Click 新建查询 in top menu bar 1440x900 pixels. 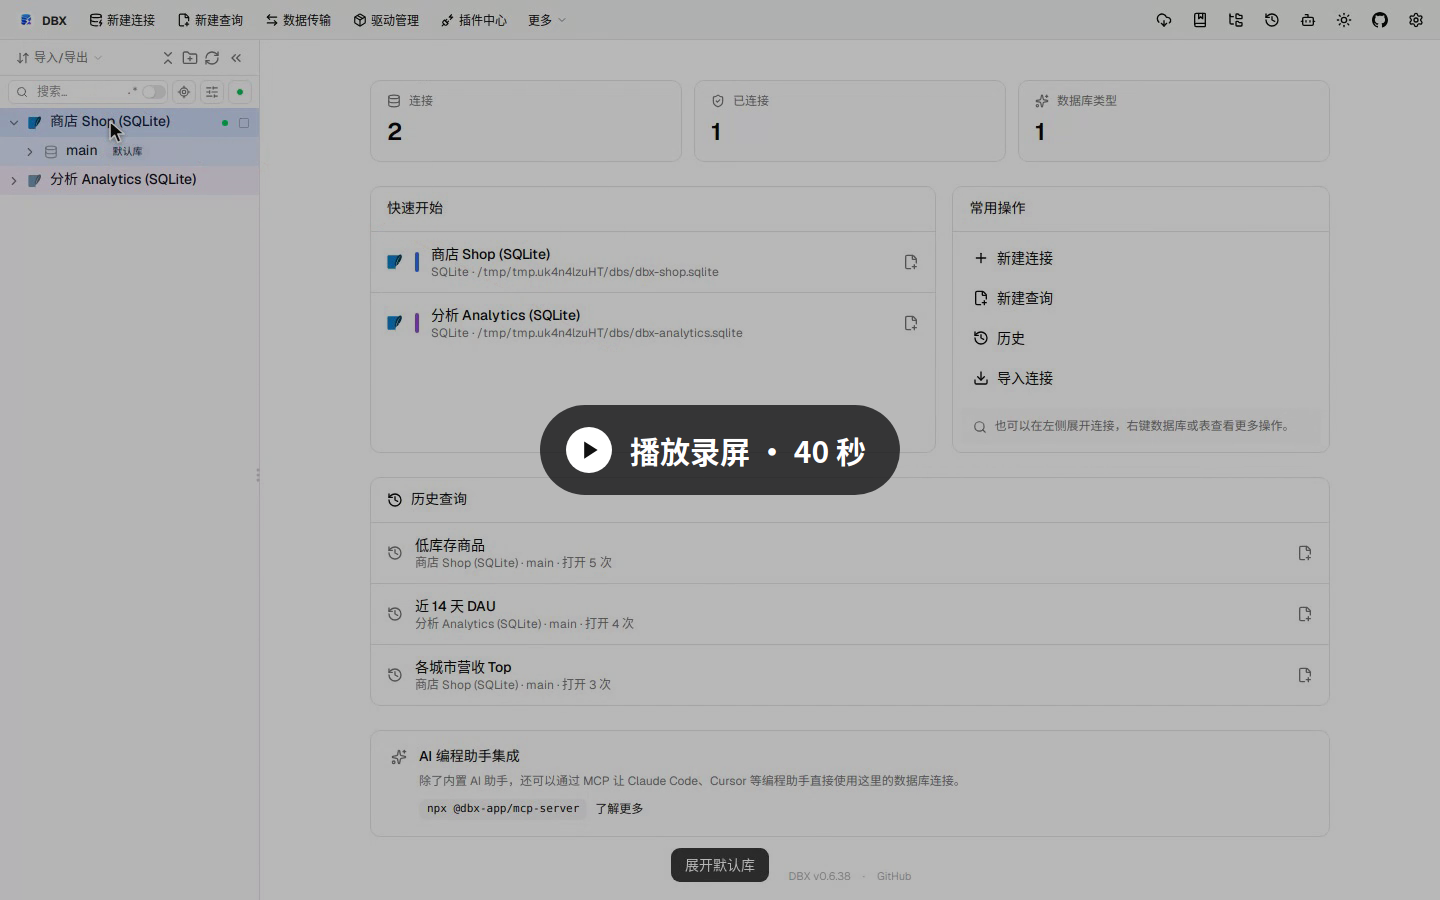click(210, 20)
